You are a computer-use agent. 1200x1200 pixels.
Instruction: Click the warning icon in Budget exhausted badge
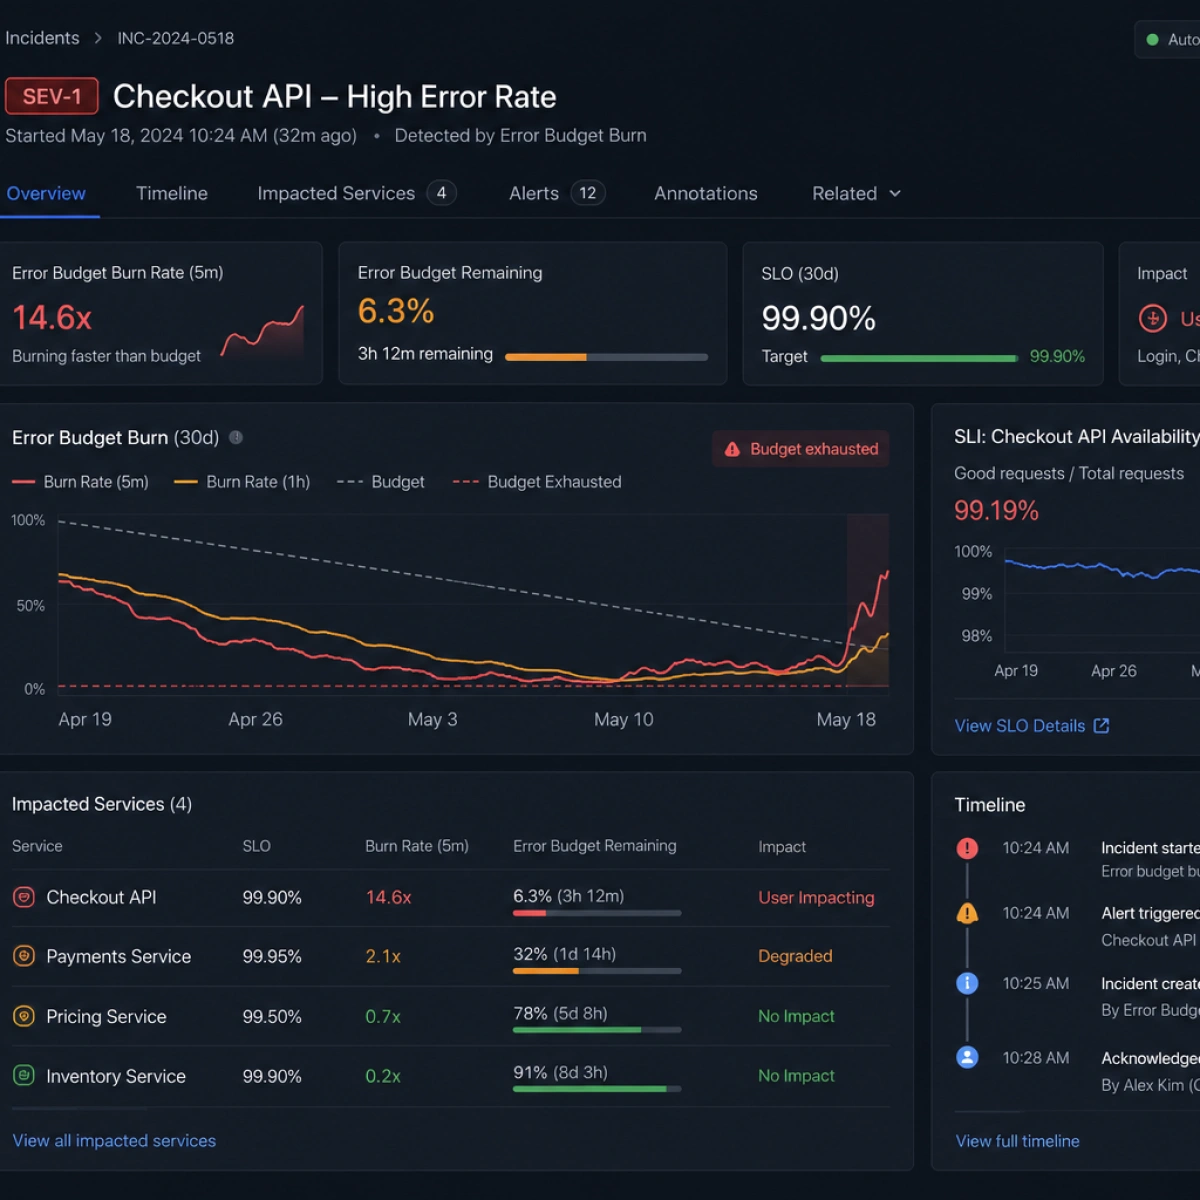click(732, 449)
